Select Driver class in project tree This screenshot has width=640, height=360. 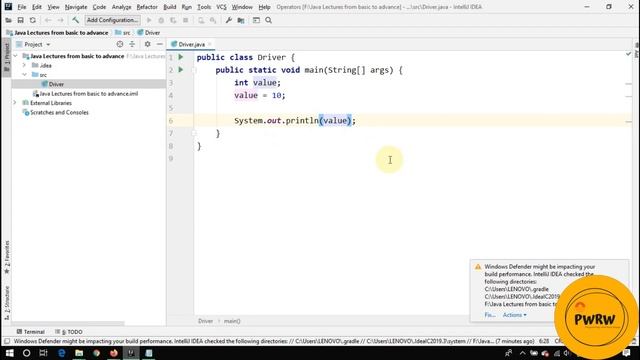pyautogui.click(x=56, y=84)
